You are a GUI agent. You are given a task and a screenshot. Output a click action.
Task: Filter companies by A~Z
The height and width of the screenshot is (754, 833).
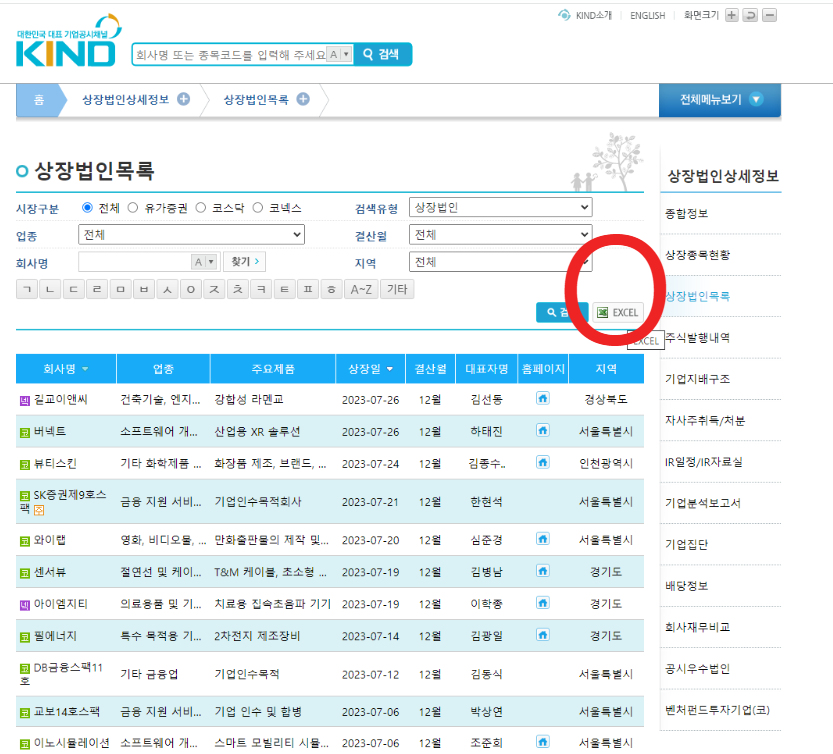click(x=361, y=289)
